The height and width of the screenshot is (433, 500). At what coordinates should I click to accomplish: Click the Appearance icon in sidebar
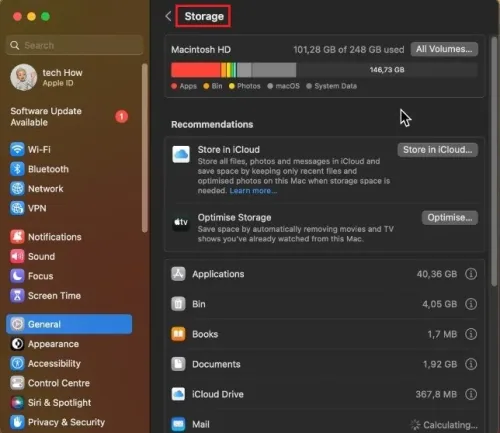point(17,344)
